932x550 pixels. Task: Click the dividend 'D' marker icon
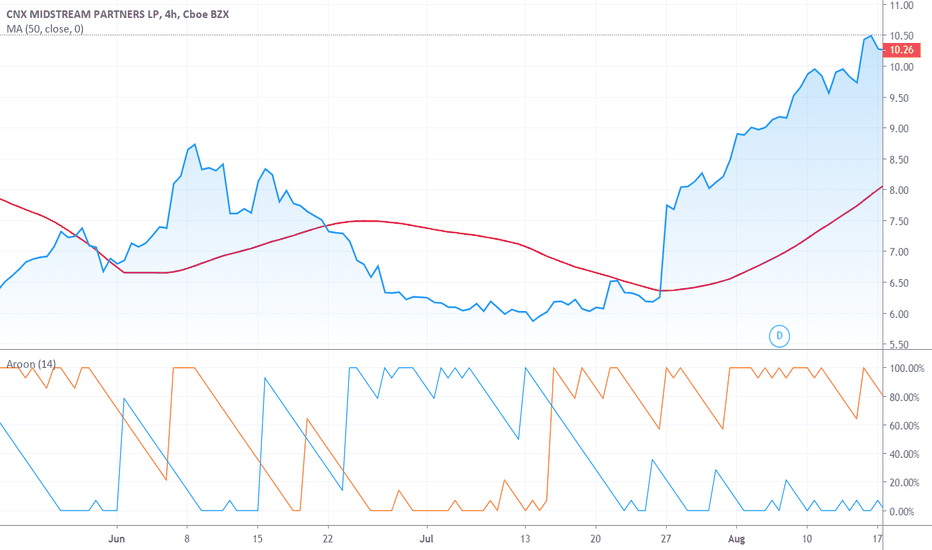pyautogui.click(x=779, y=336)
